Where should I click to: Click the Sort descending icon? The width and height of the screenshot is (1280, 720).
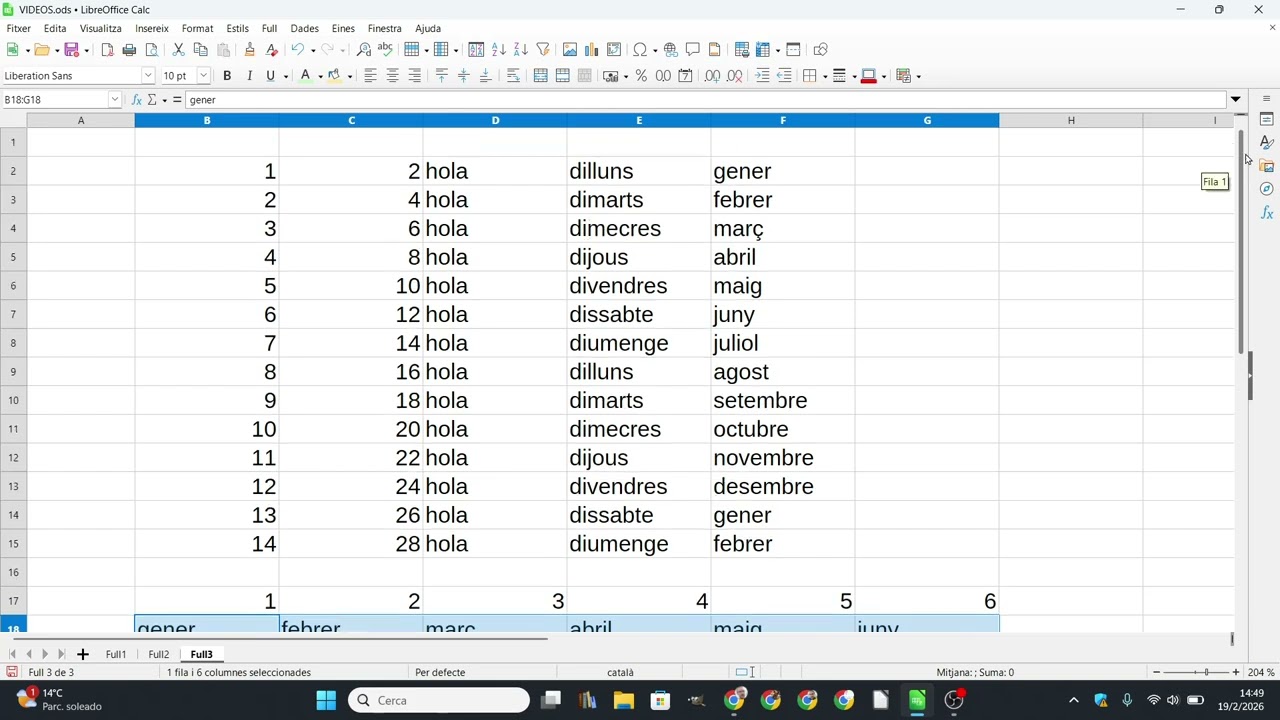520,49
